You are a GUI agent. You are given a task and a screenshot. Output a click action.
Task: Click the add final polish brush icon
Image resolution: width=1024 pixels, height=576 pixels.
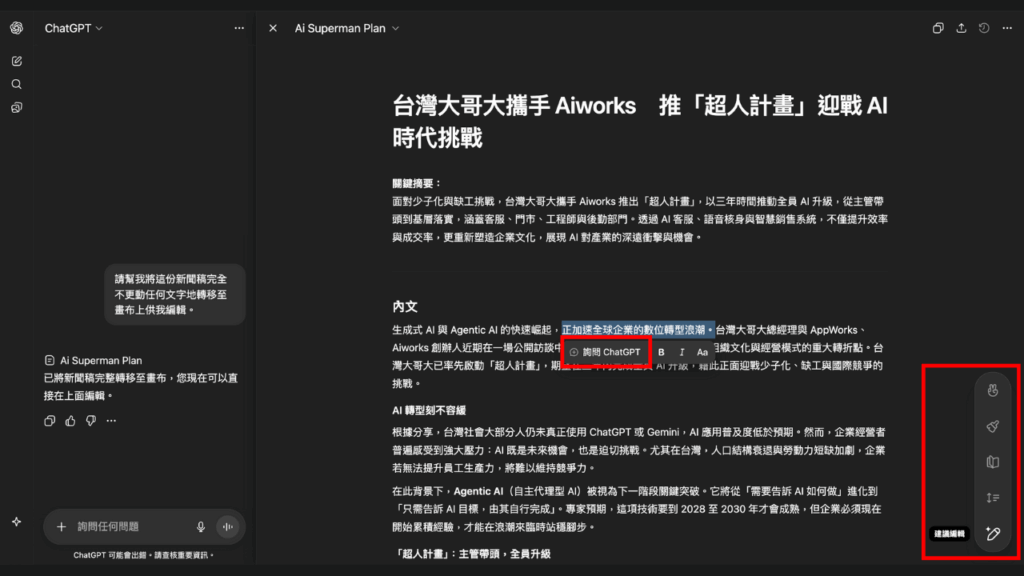[994, 425]
